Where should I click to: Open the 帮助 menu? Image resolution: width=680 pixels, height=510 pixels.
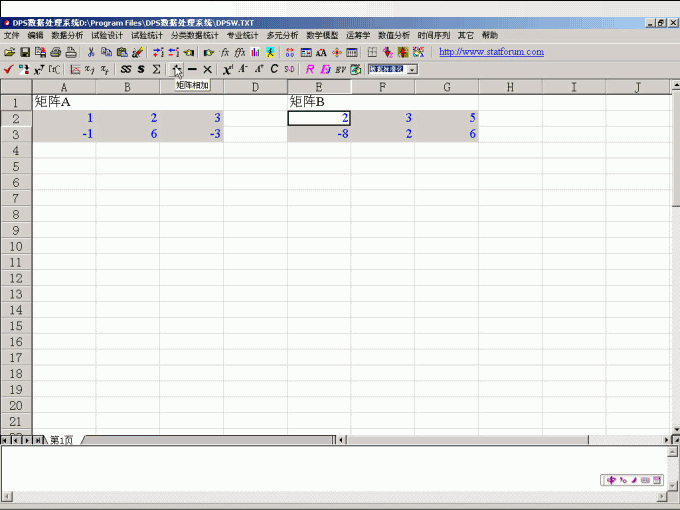[x=489, y=35]
